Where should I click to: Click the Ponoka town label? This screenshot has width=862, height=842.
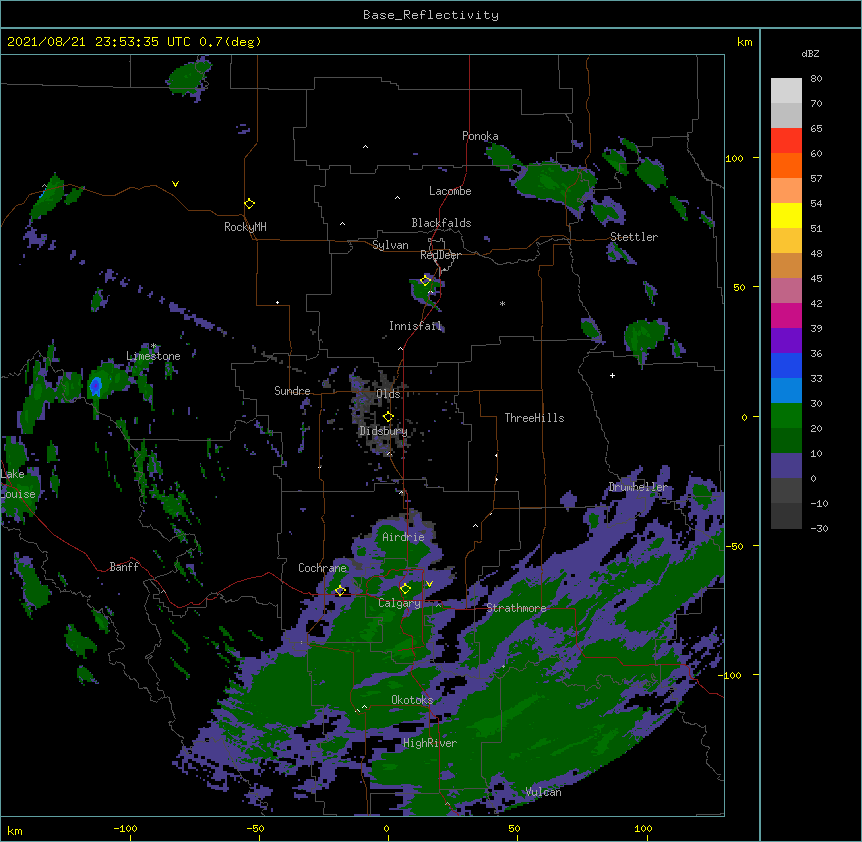(480, 136)
